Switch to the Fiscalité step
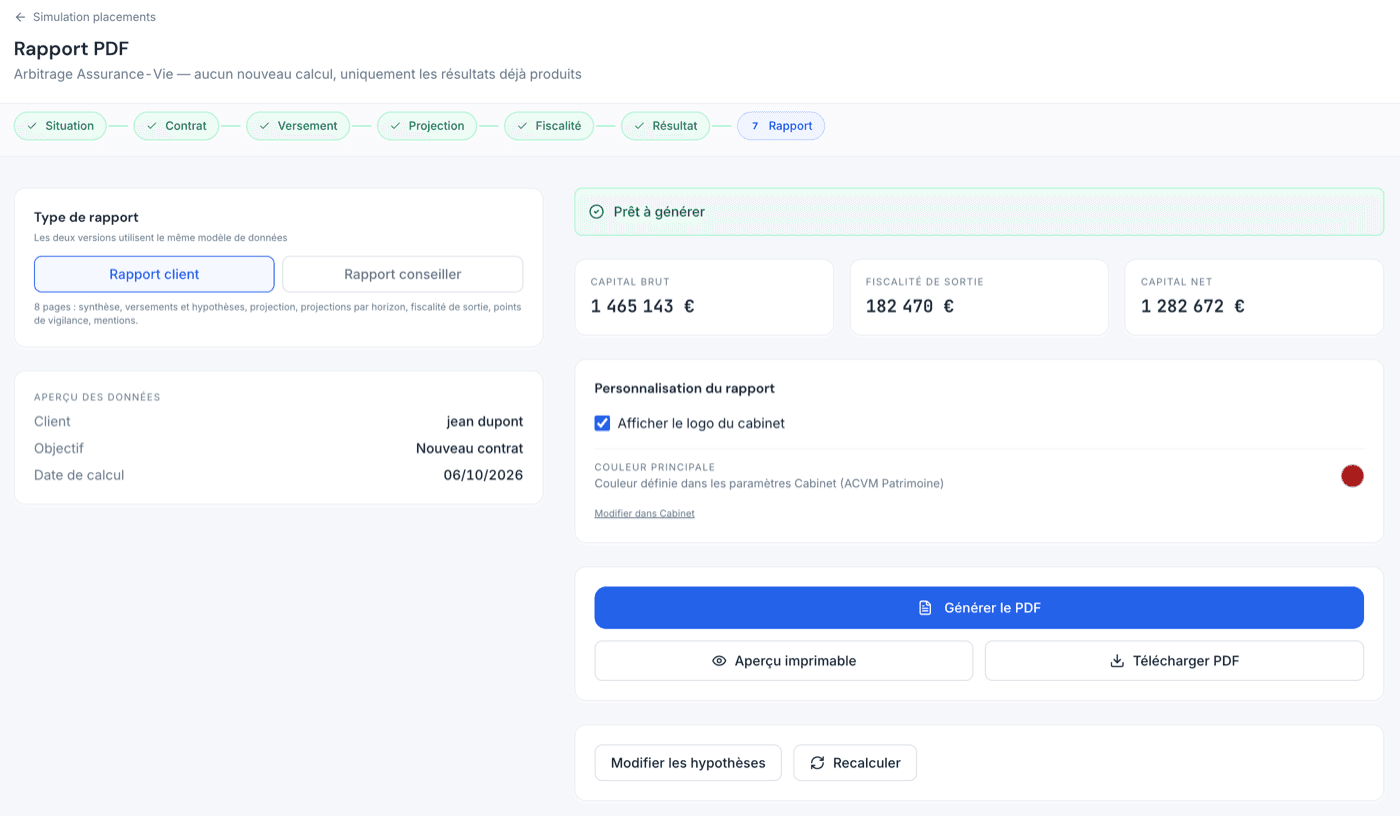 tap(549, 126)
